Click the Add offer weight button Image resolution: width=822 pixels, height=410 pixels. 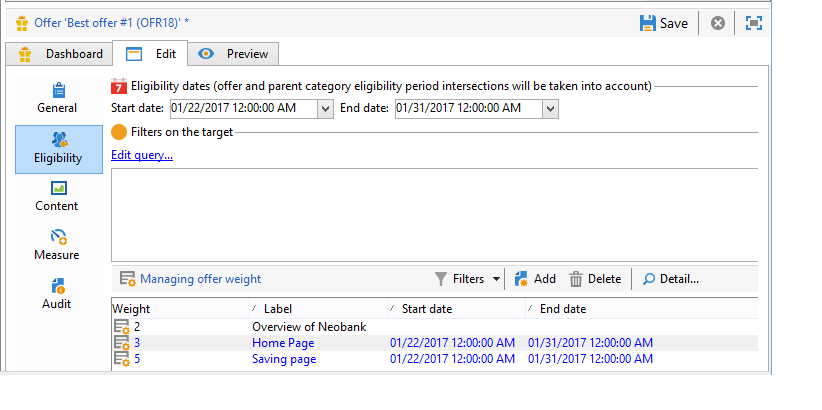tap(535, 279)
